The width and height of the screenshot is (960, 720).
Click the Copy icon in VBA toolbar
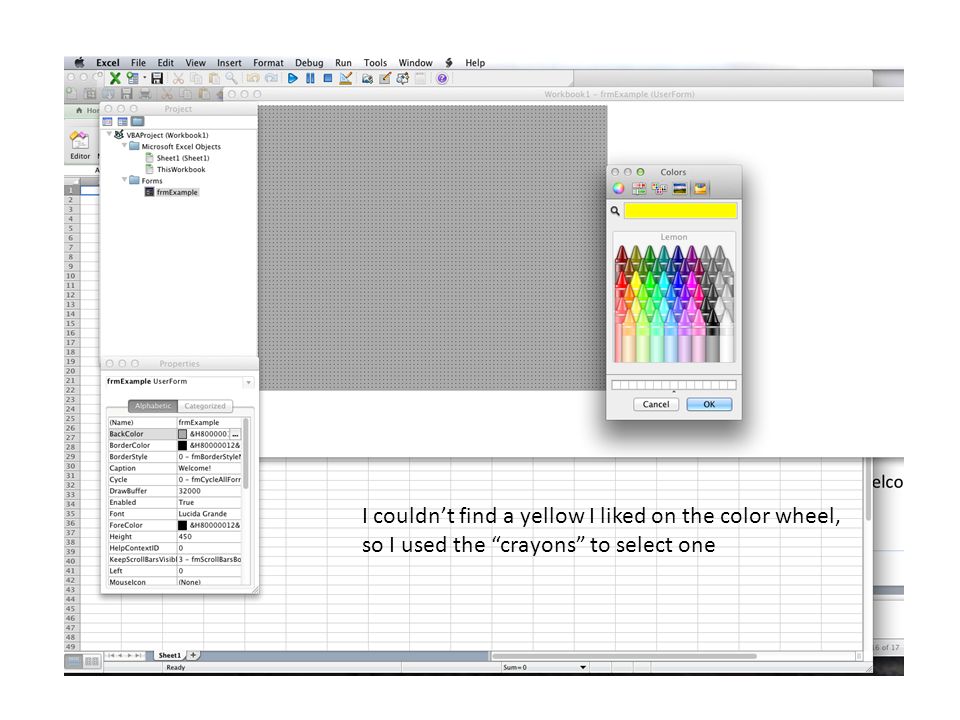196,78
